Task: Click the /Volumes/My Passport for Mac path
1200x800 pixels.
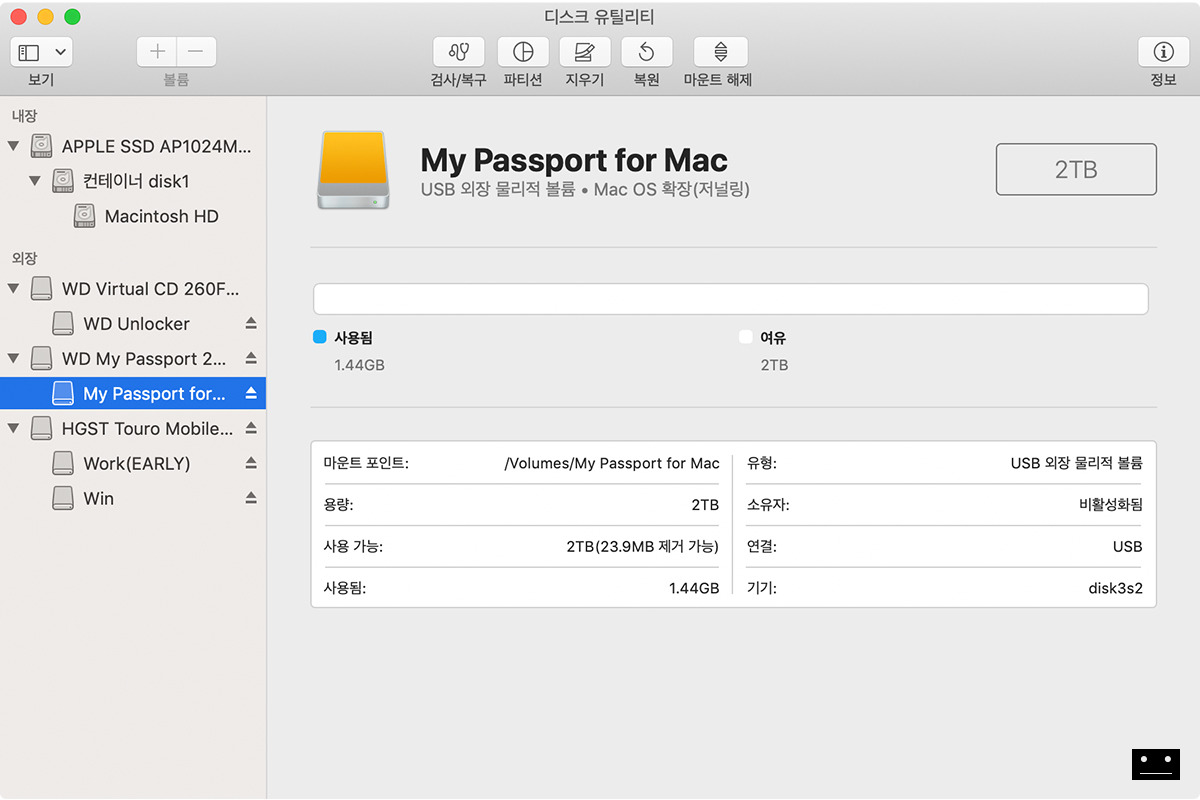Action: click(612, 463)
